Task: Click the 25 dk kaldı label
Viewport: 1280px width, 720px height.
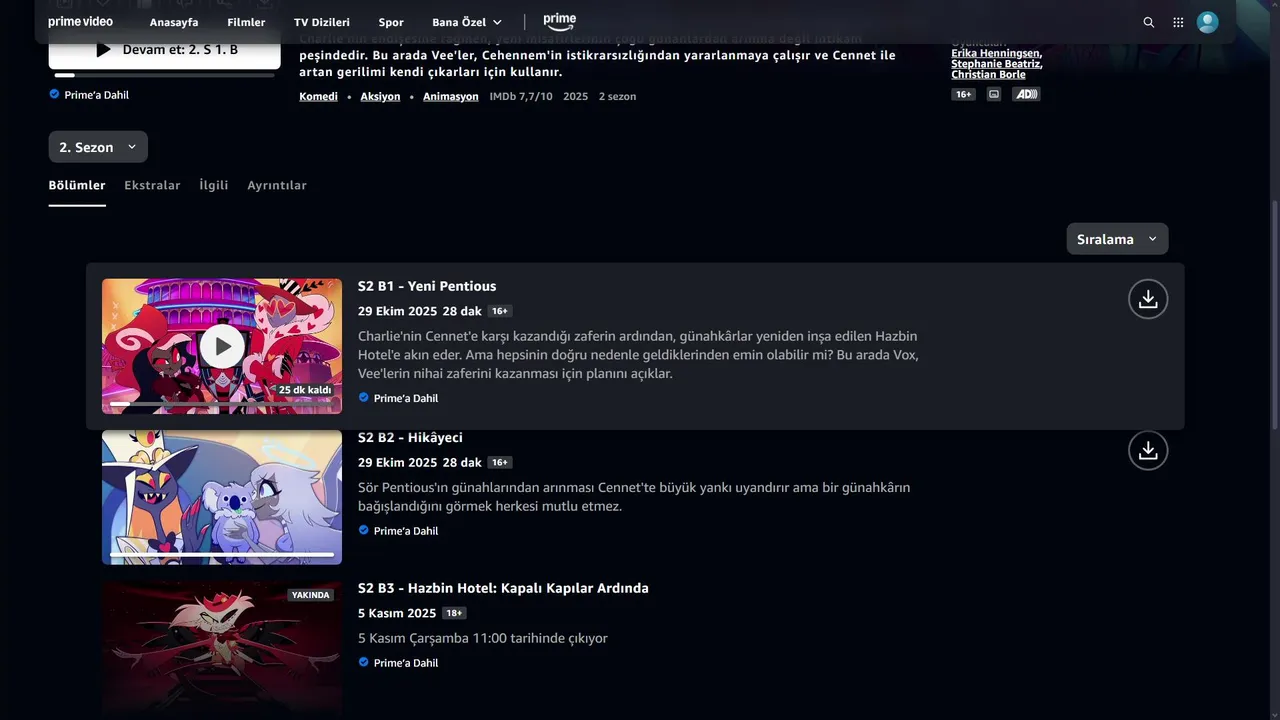Action: (x=305, y=390)
